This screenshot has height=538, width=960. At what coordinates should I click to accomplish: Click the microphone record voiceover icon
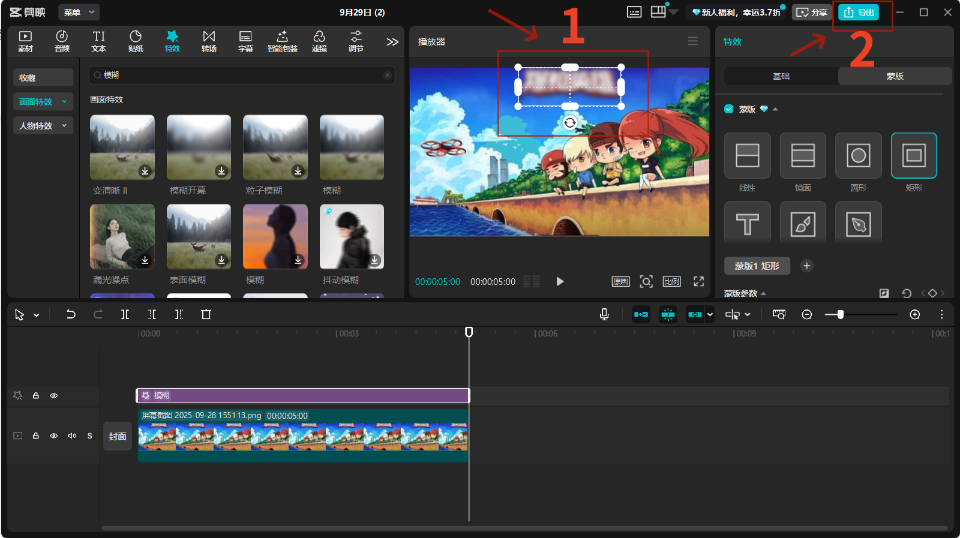pos(604,314)
